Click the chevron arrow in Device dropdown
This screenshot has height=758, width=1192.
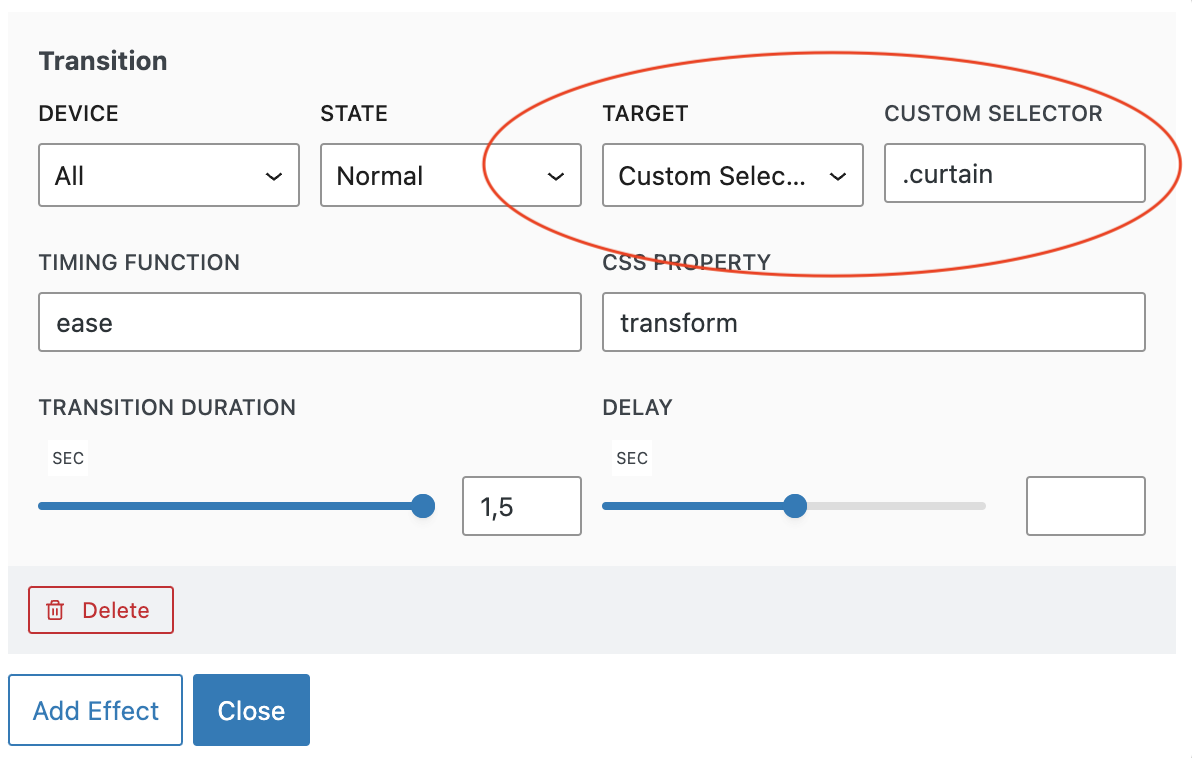tap(273, 177)
